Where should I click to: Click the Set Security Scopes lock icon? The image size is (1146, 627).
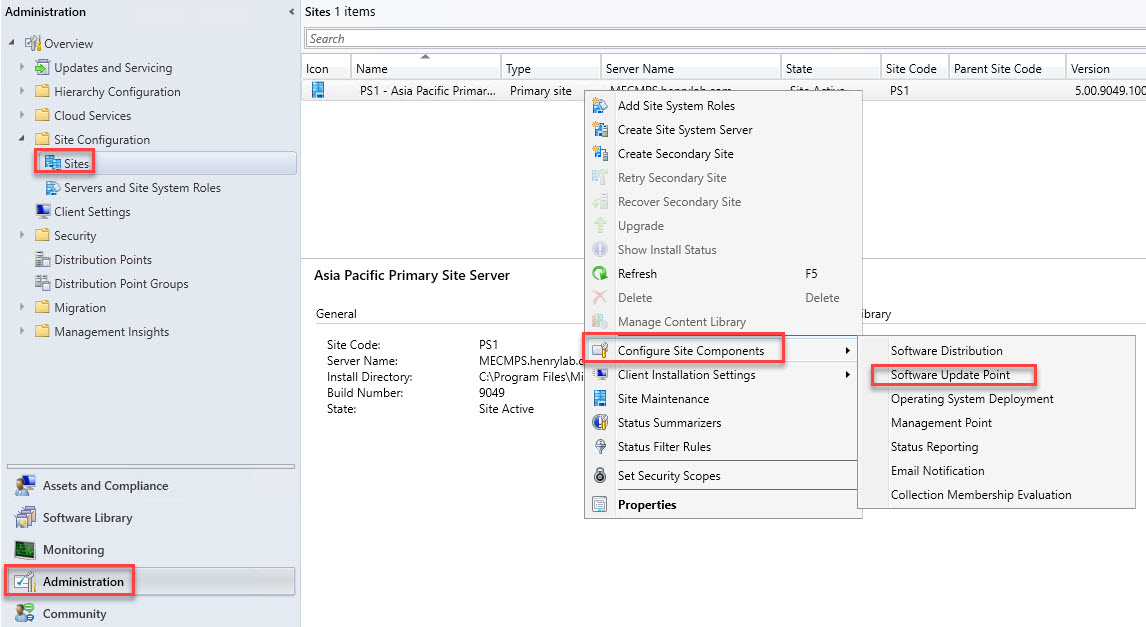click(x=600, y=476)
